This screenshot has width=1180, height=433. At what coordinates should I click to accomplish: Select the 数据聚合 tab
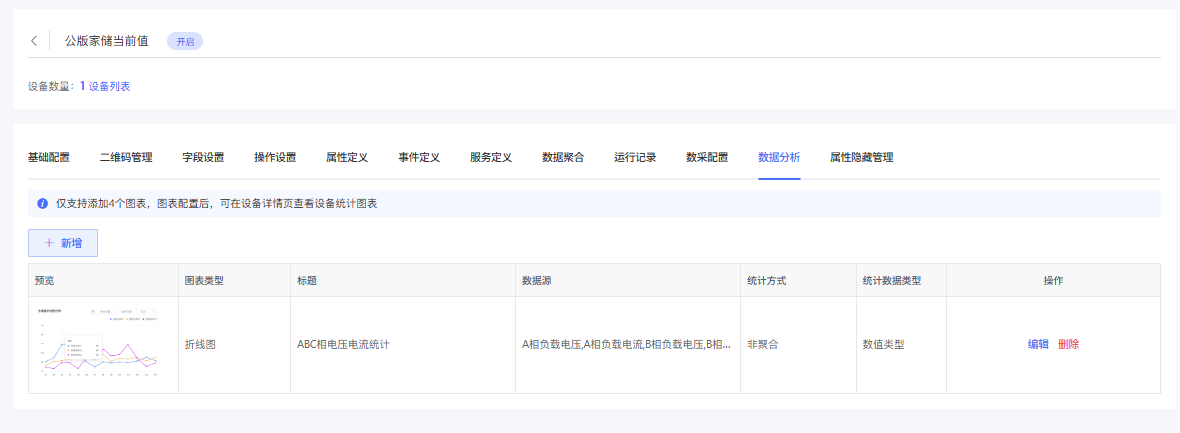pos(563,158)
